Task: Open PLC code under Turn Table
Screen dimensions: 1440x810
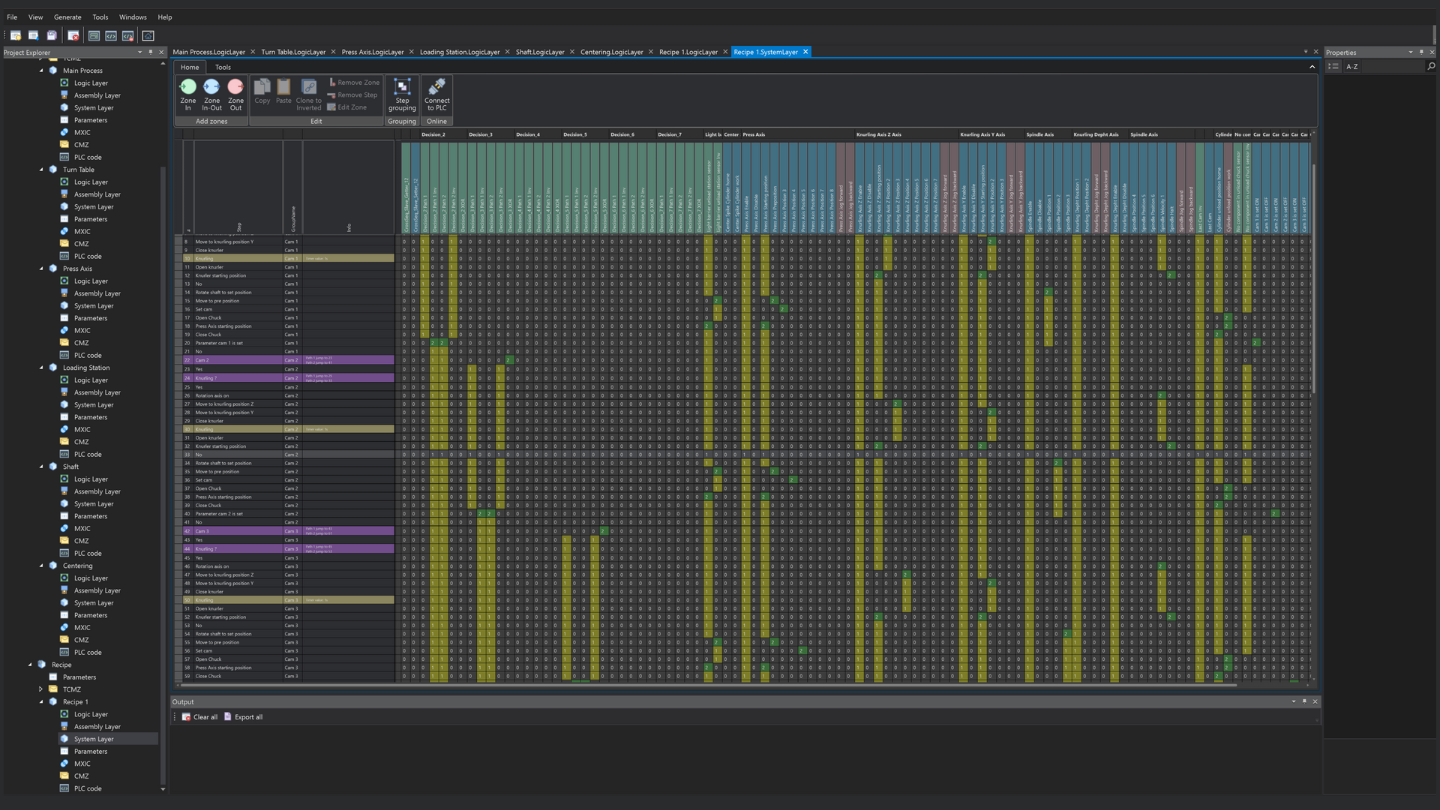Action: click(87, 256)
